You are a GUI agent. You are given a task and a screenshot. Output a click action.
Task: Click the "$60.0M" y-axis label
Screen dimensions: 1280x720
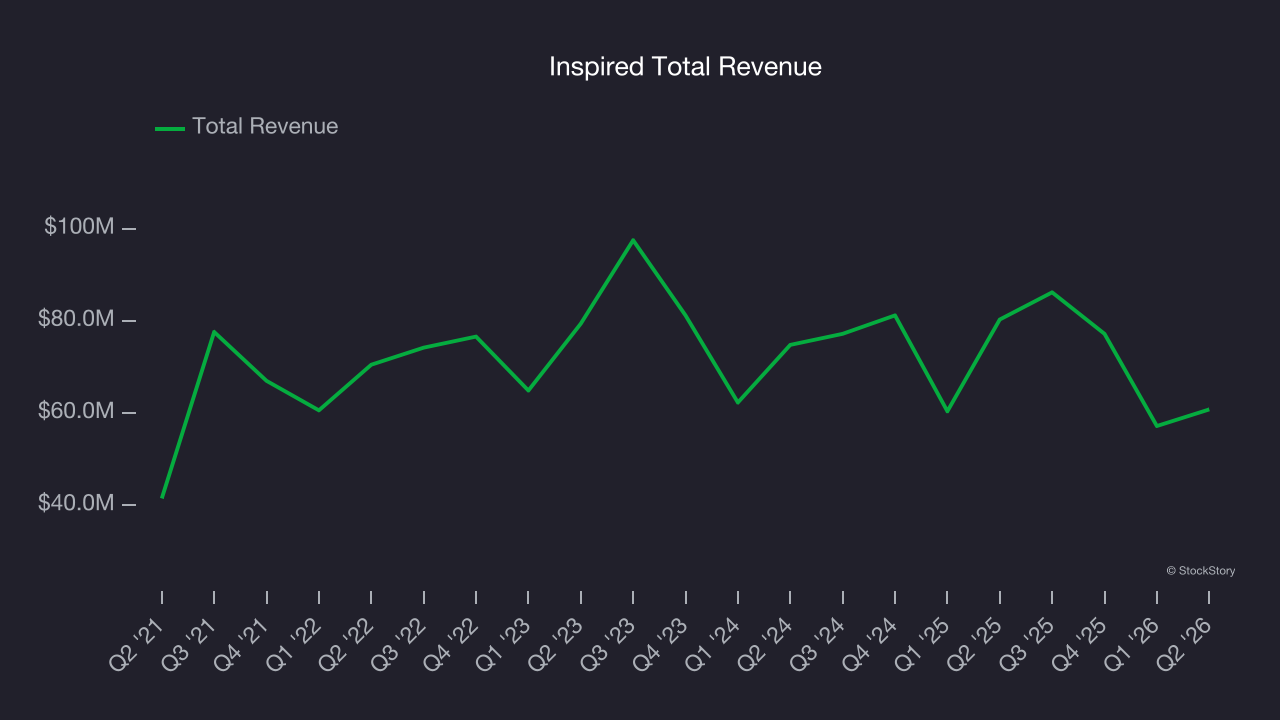click(76, 411)
